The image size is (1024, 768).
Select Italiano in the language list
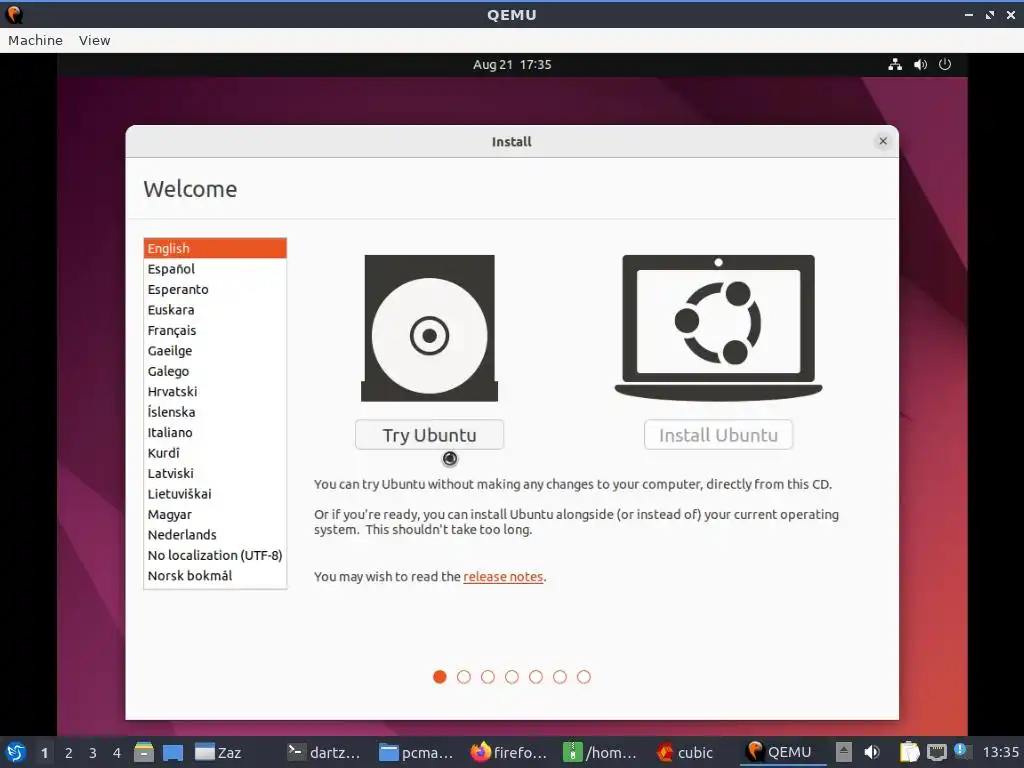215,432
